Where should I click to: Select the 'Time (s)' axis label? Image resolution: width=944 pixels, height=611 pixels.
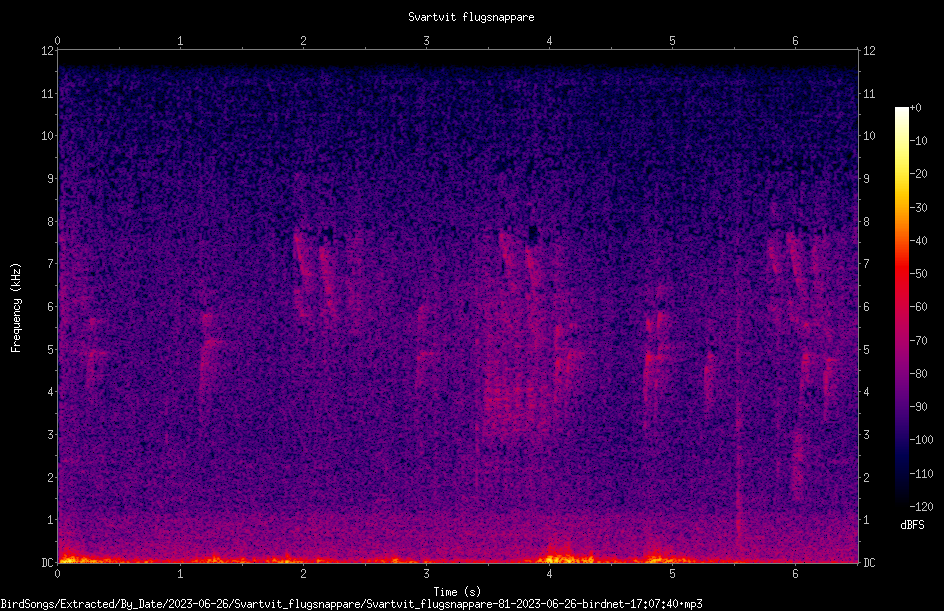[x=457, y=592]
